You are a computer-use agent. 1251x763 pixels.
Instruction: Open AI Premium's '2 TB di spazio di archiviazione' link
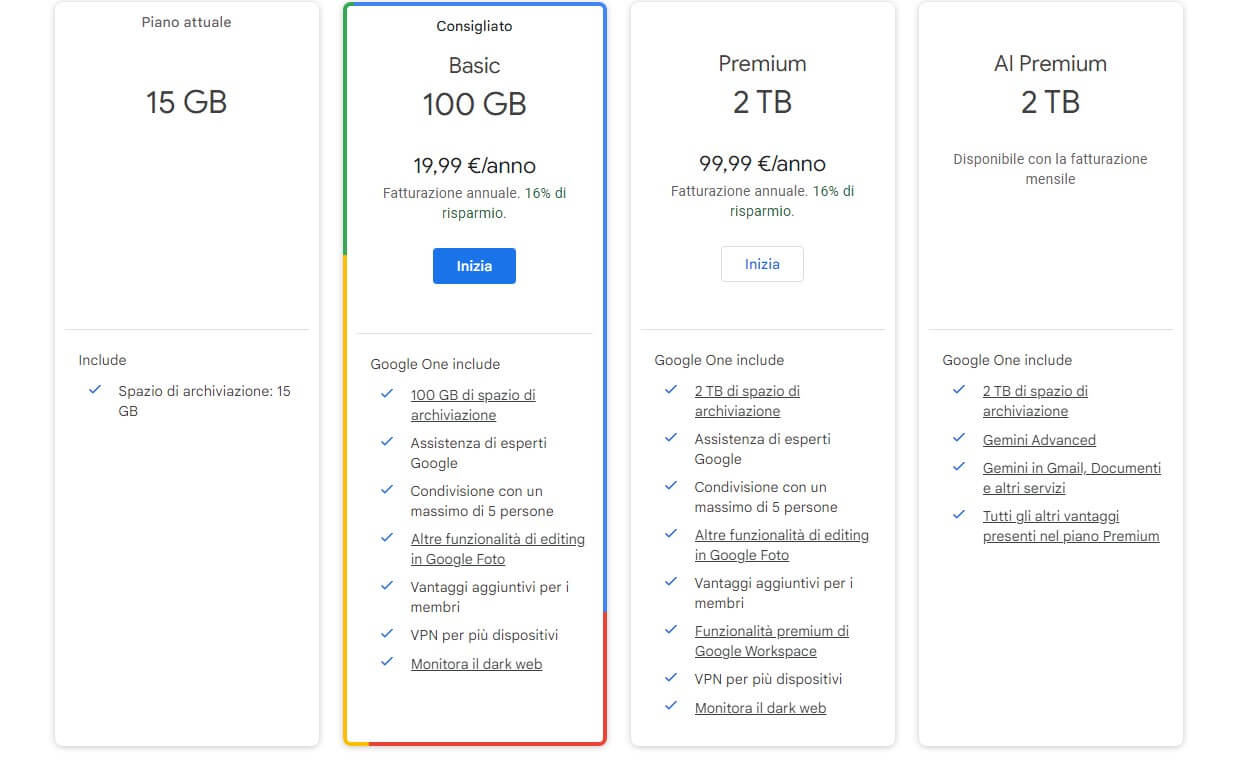[x=1035, y=401]
